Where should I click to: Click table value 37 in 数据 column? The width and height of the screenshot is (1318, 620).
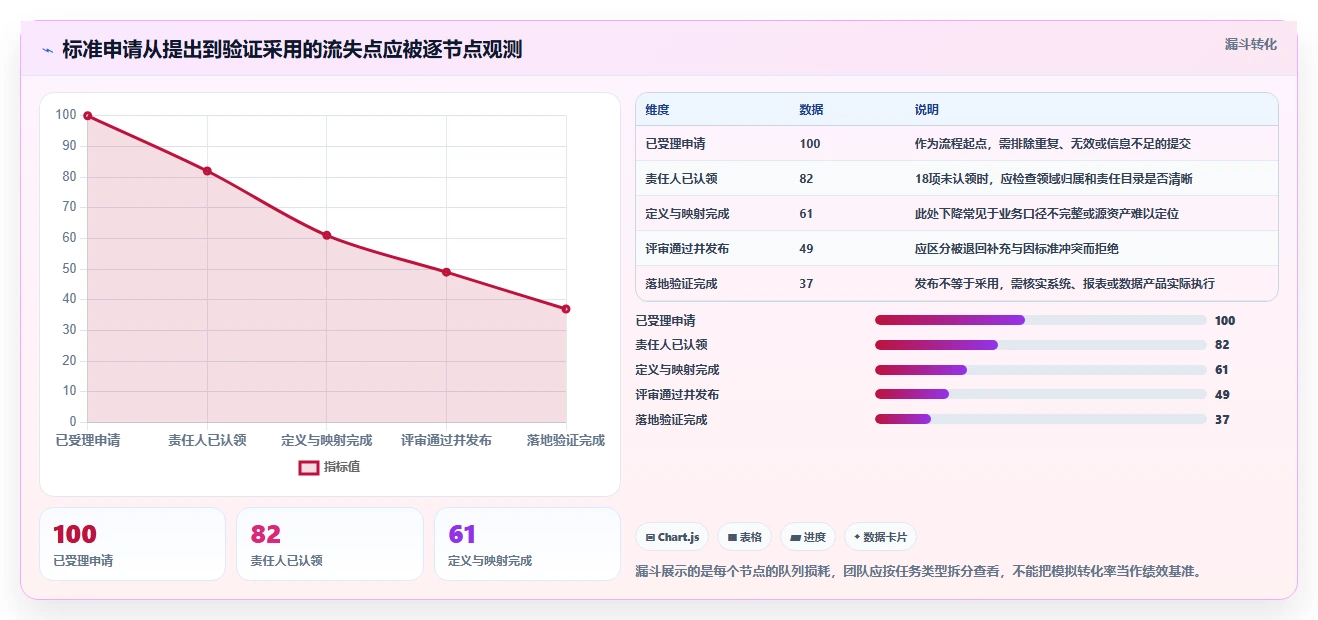click(x=807, y=284)
